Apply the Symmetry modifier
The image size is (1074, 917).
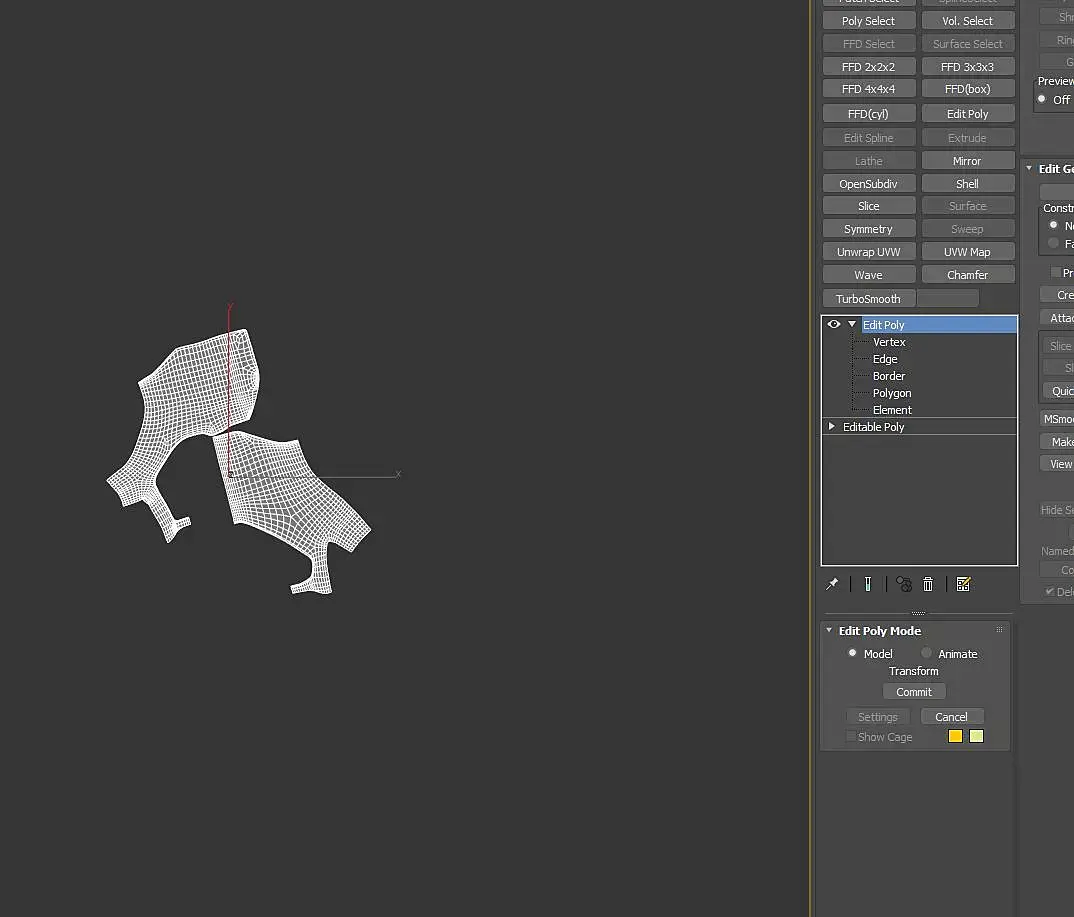point(869,229)
